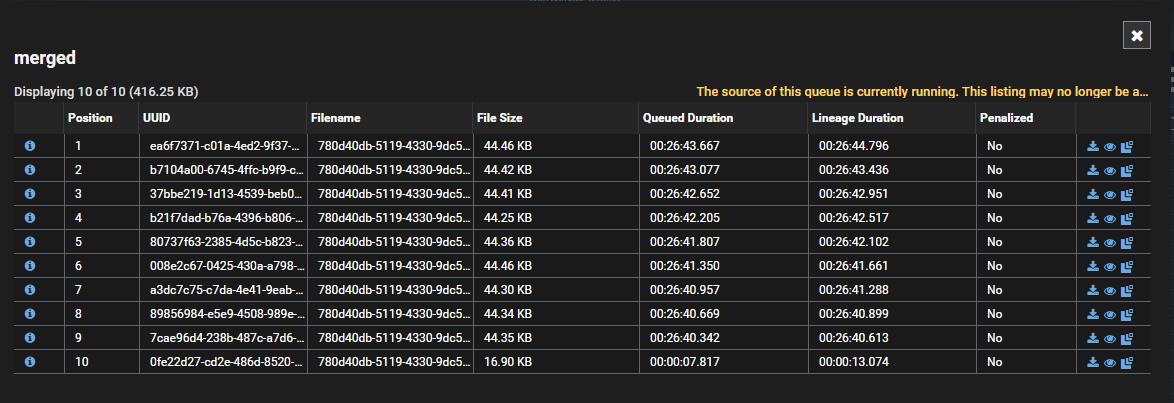The height and width of the screenshot is (403, 1174).
Task: Click the 'merged' queue title
Action: click(x=45, y=58)
